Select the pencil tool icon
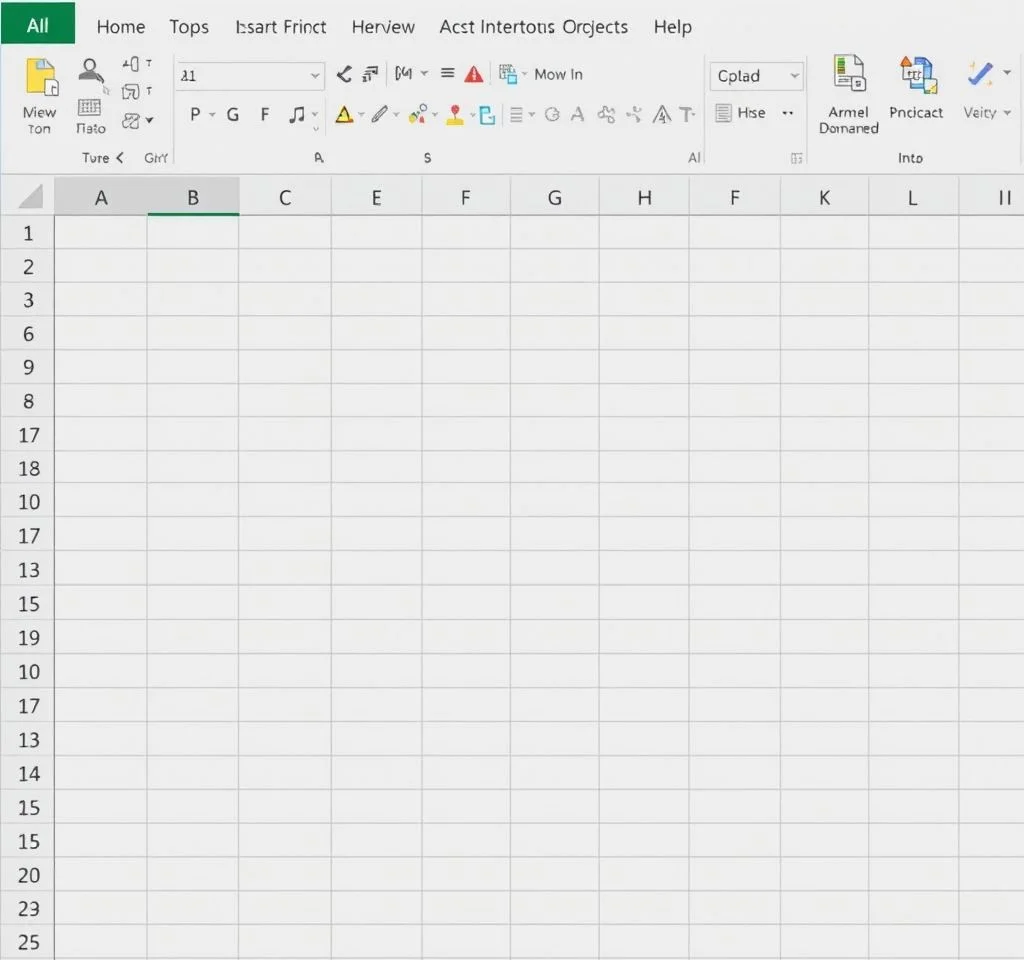1024x960 pixels. [379, 115]
